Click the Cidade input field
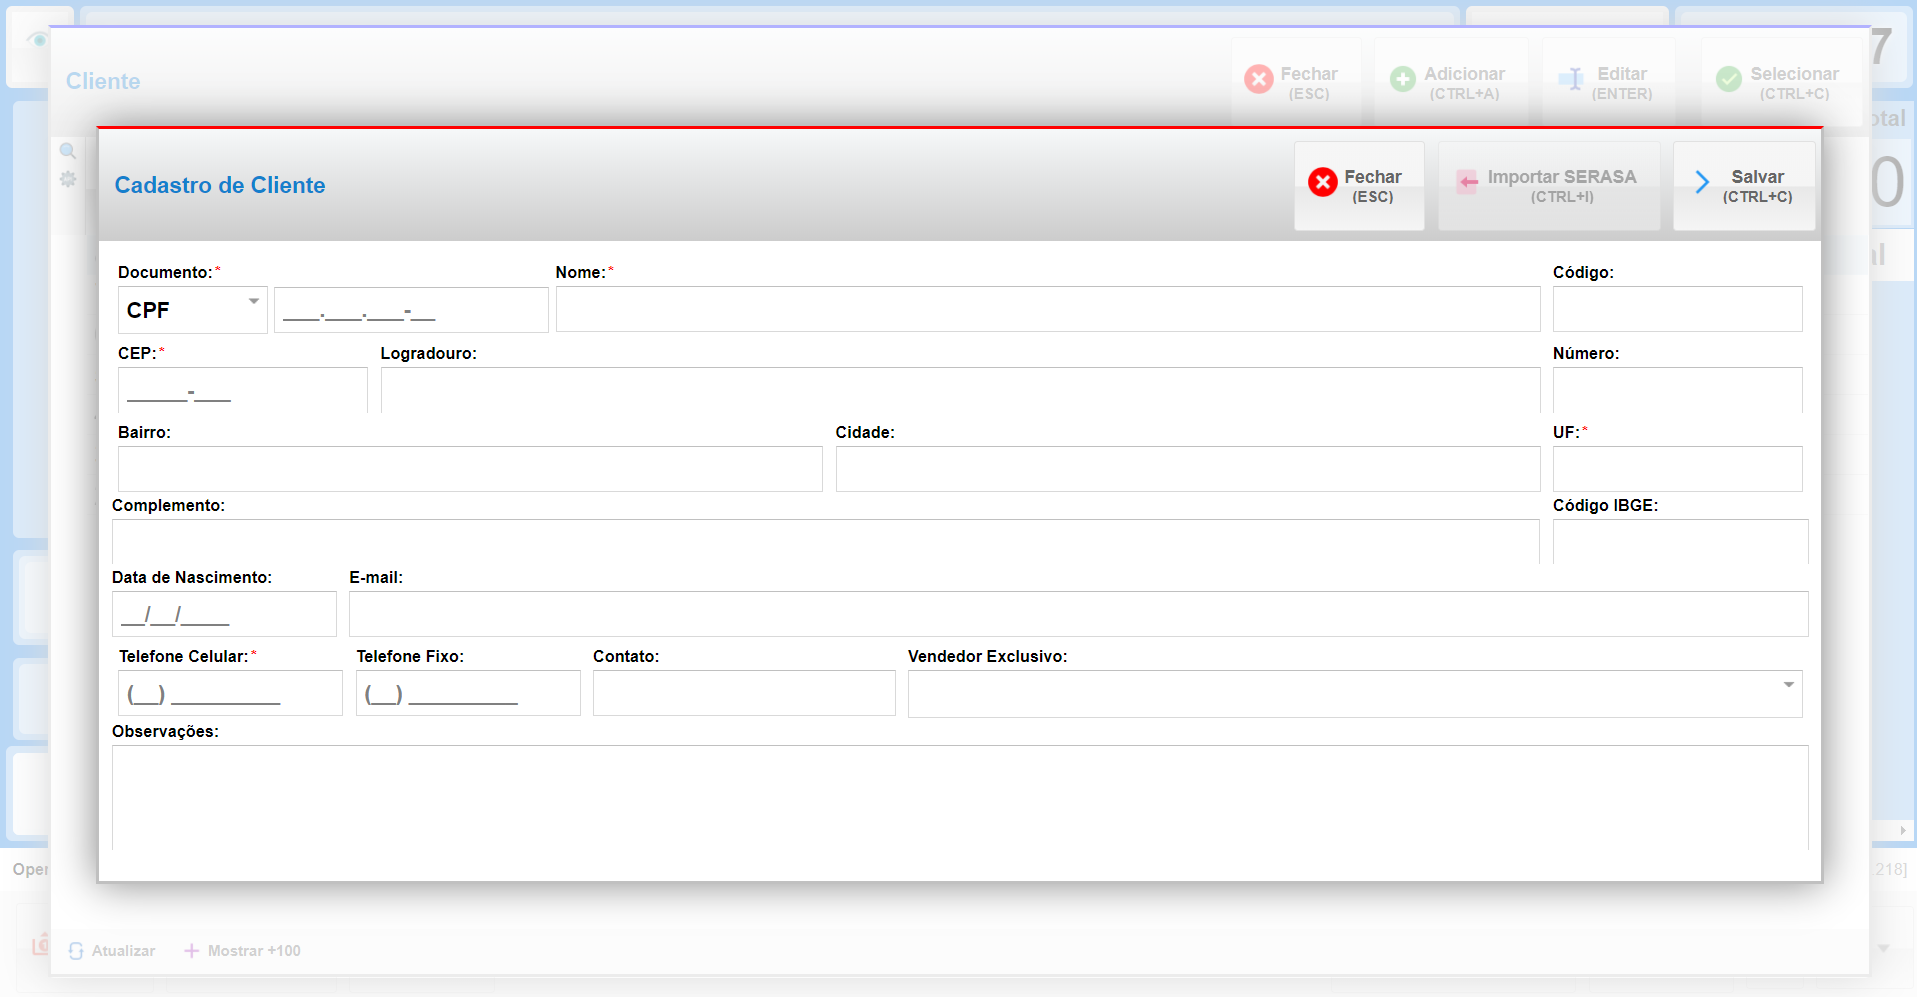This screenshot has width=1917, height=997. coord(1188,469)
